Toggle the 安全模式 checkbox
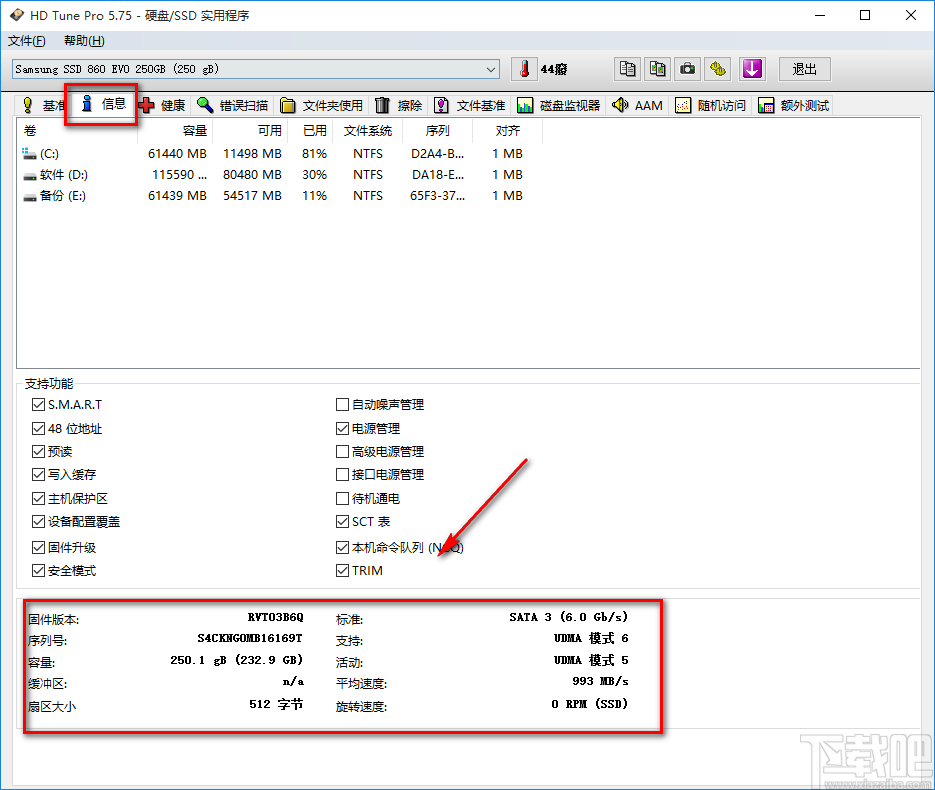The width and height of the screenshot is (935, 790). tap(38, 571)
